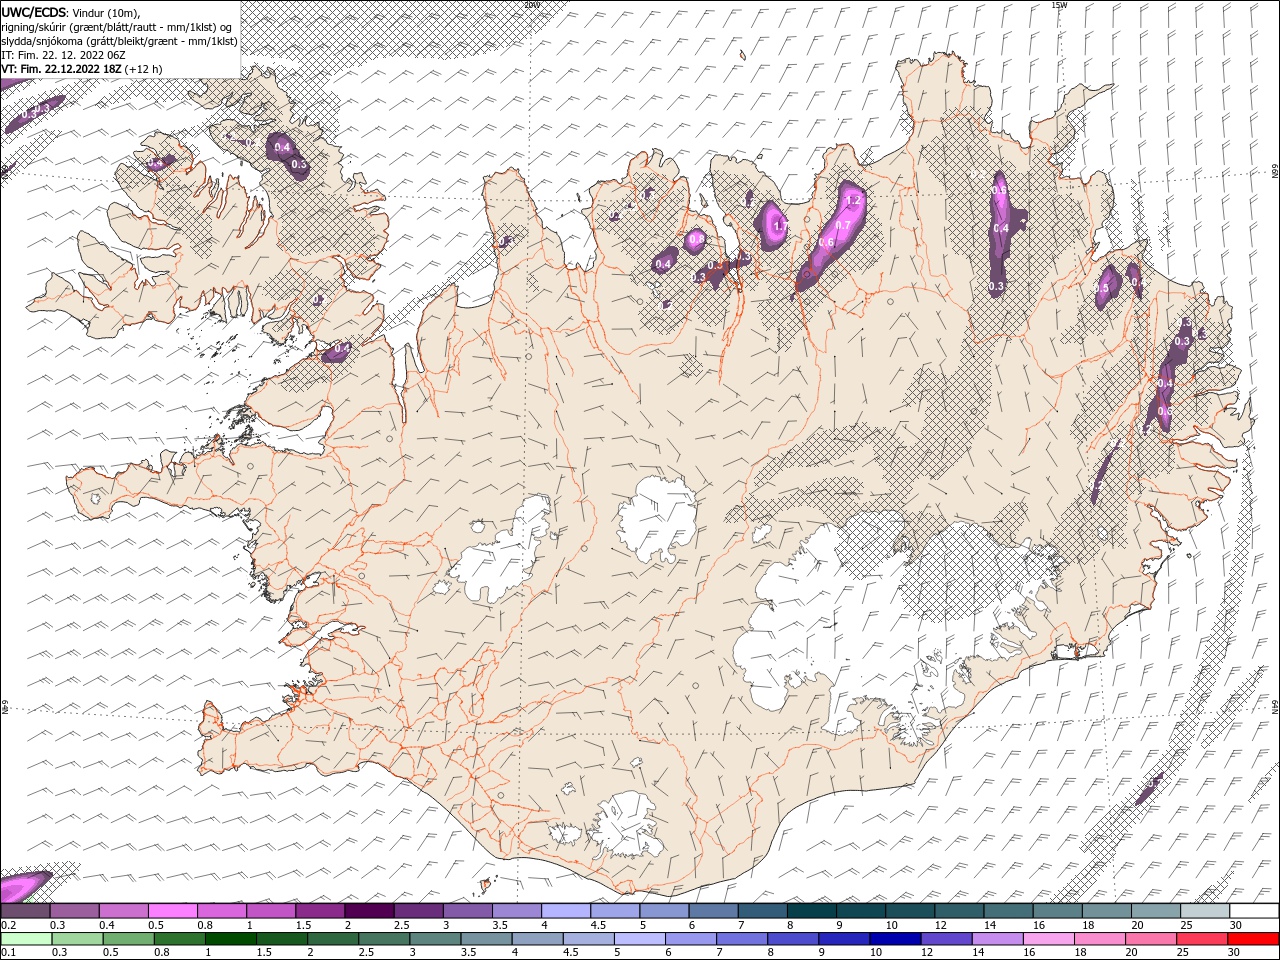
Task: Pick the darkest purple 2 snow legend swatch
Action: point(368,911)
